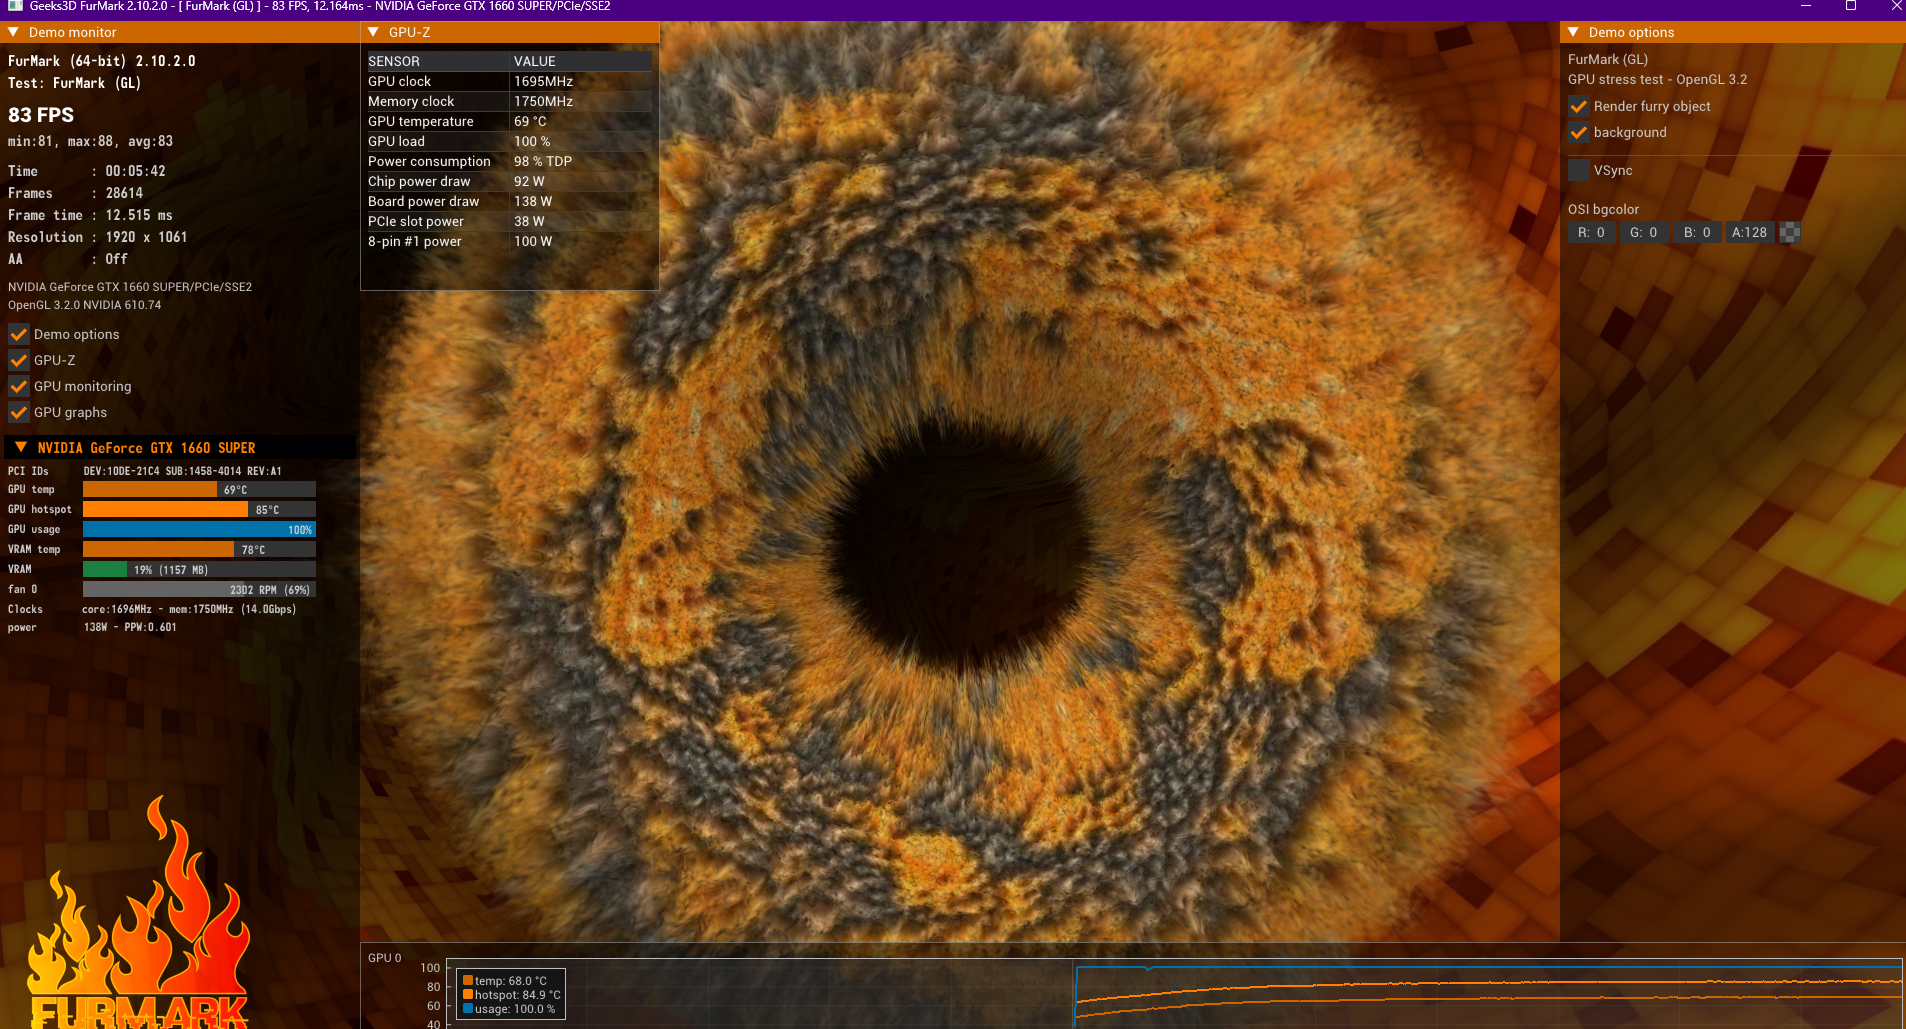Viewport: 1906px width, 1029px height.
Task: Maximize the FurMark window
Action: click(1851, 6)
